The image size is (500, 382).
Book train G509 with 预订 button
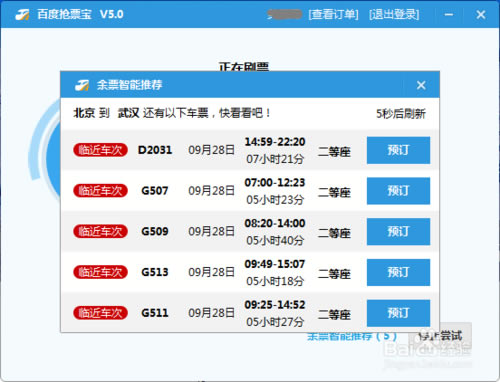click(398, 232)
